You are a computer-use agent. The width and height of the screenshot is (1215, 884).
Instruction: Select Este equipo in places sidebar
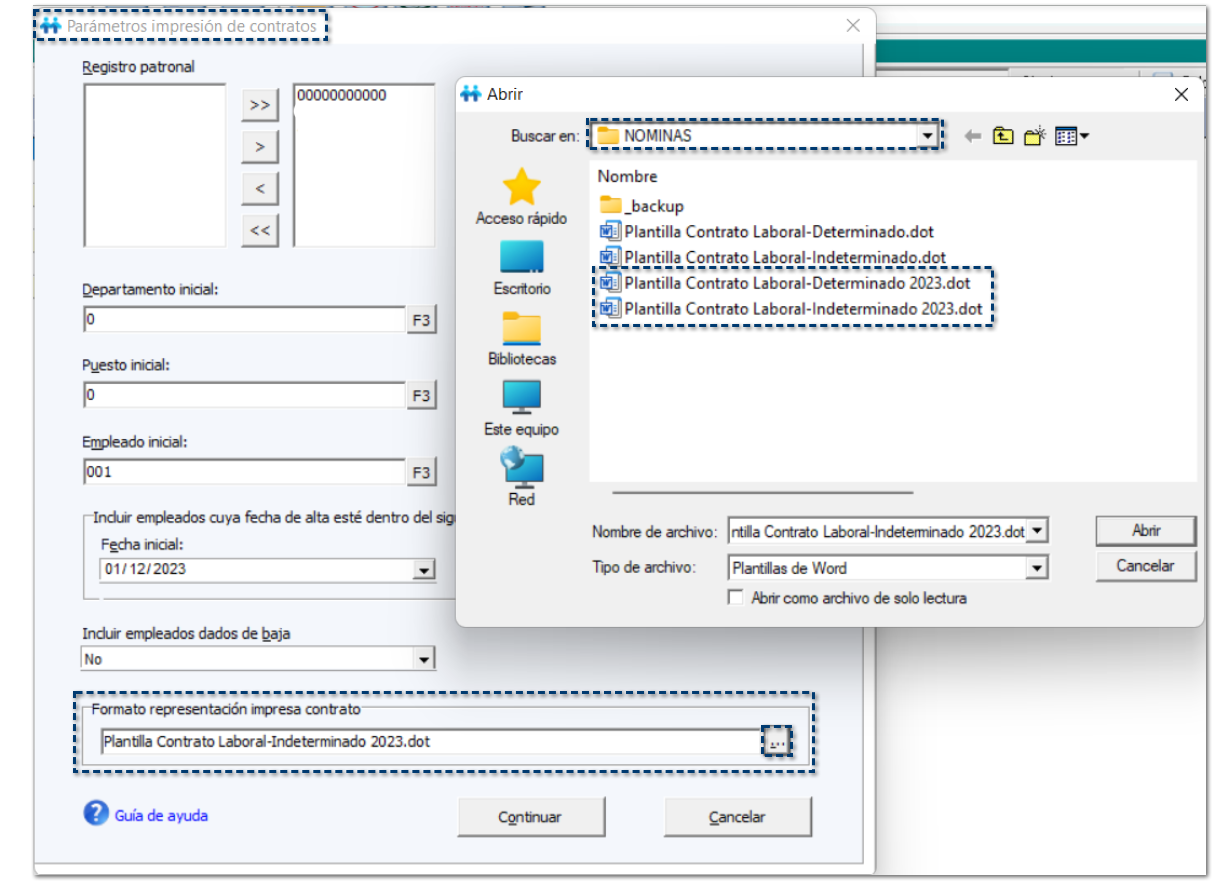521,408
